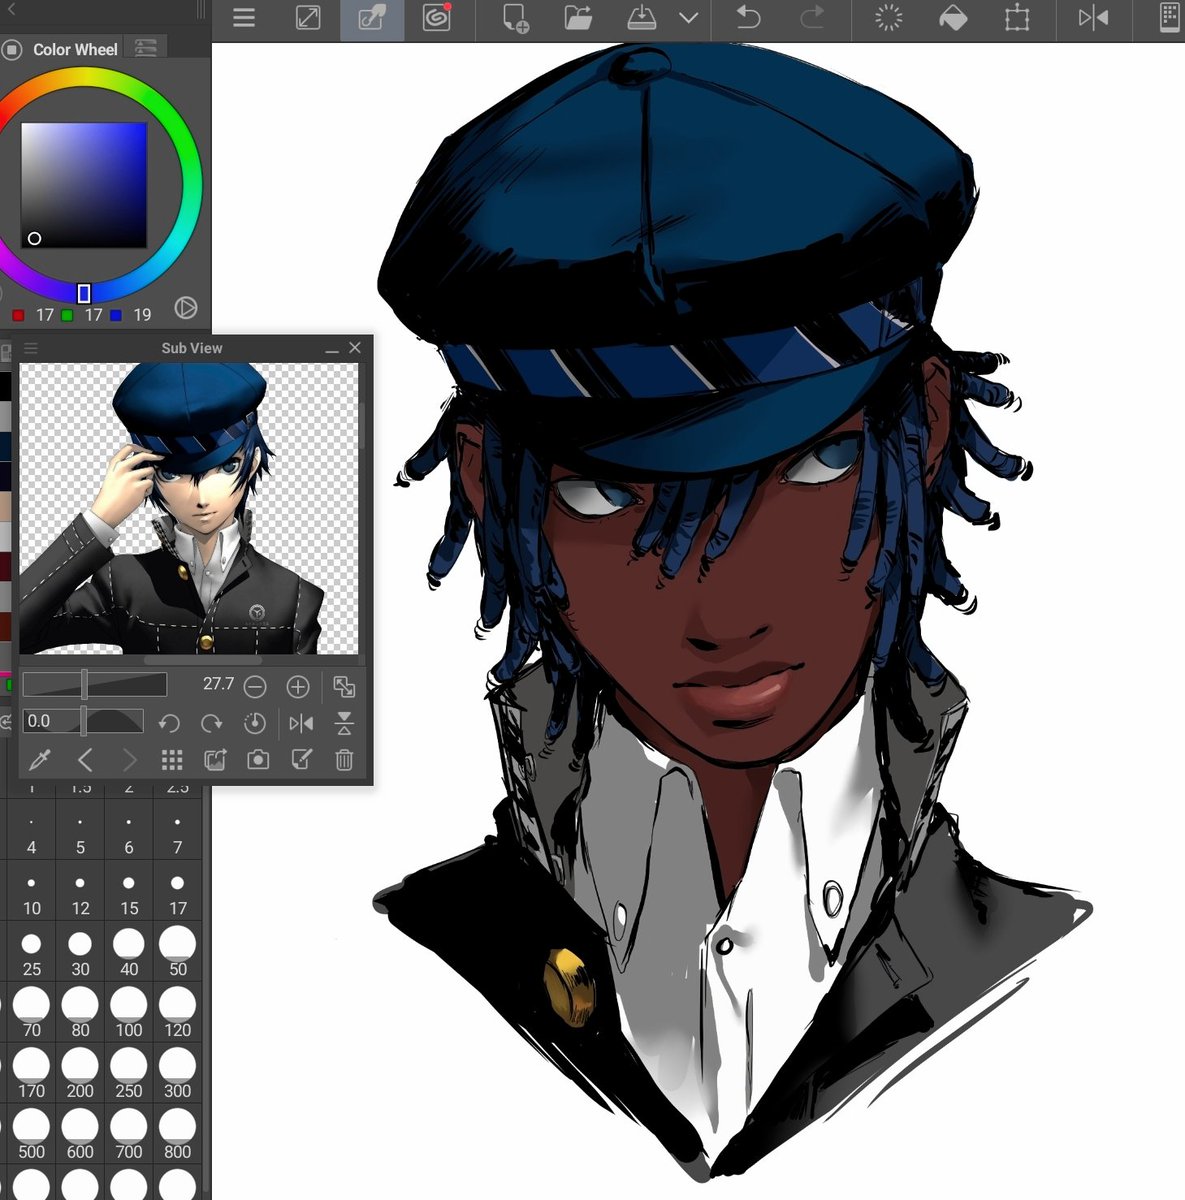Capture photo with Sub View camera icon

click(258, 761)
